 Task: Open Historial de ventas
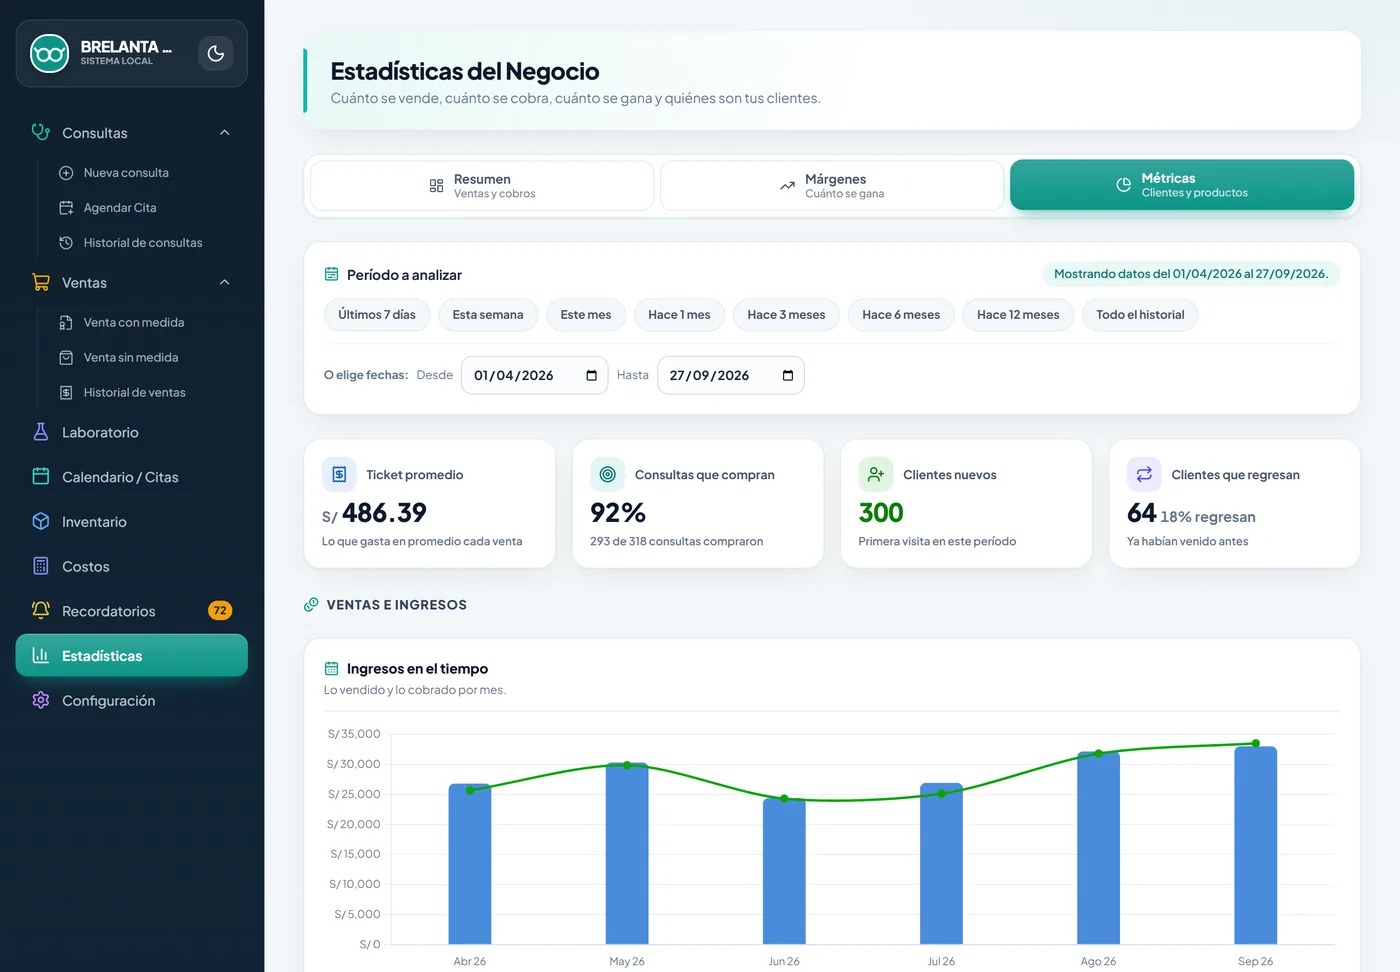click(x=135, y=393)
